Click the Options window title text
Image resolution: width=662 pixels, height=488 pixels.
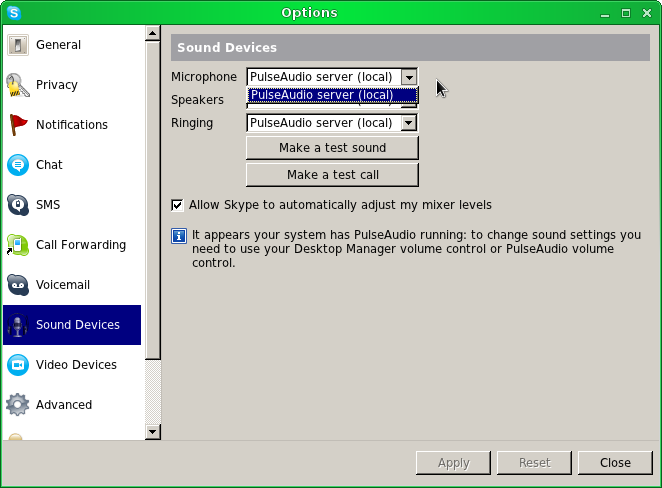(x=309, y=13)
